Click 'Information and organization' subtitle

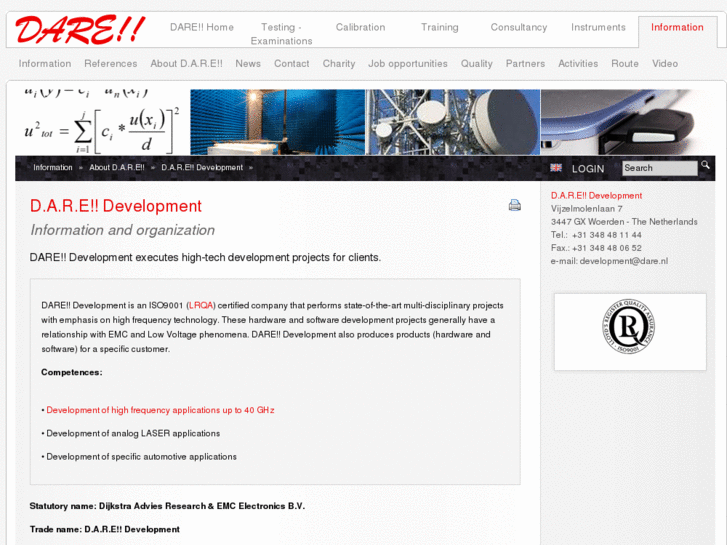(x=122, y=230)
